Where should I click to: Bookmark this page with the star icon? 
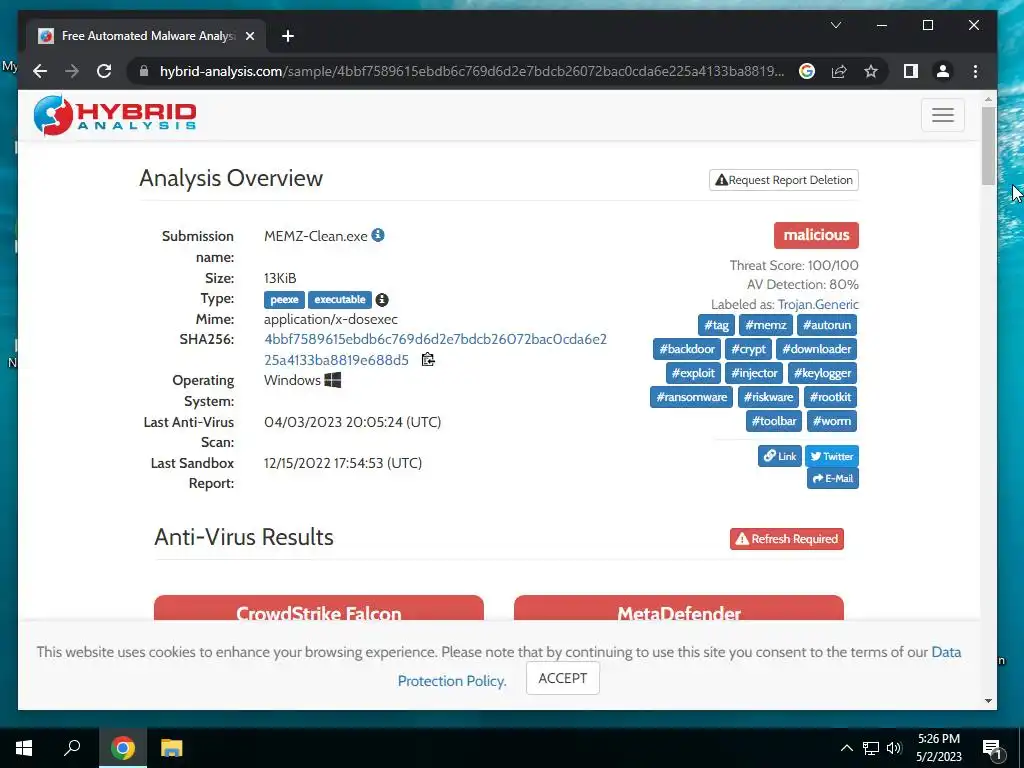coord(871,71)
